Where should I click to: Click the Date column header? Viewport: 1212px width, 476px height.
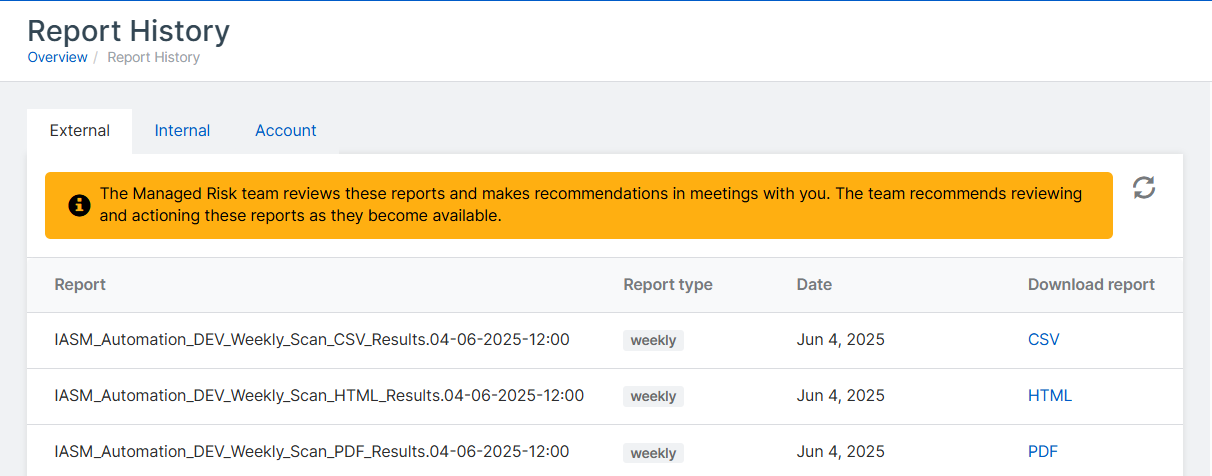(x=814, y=285)
